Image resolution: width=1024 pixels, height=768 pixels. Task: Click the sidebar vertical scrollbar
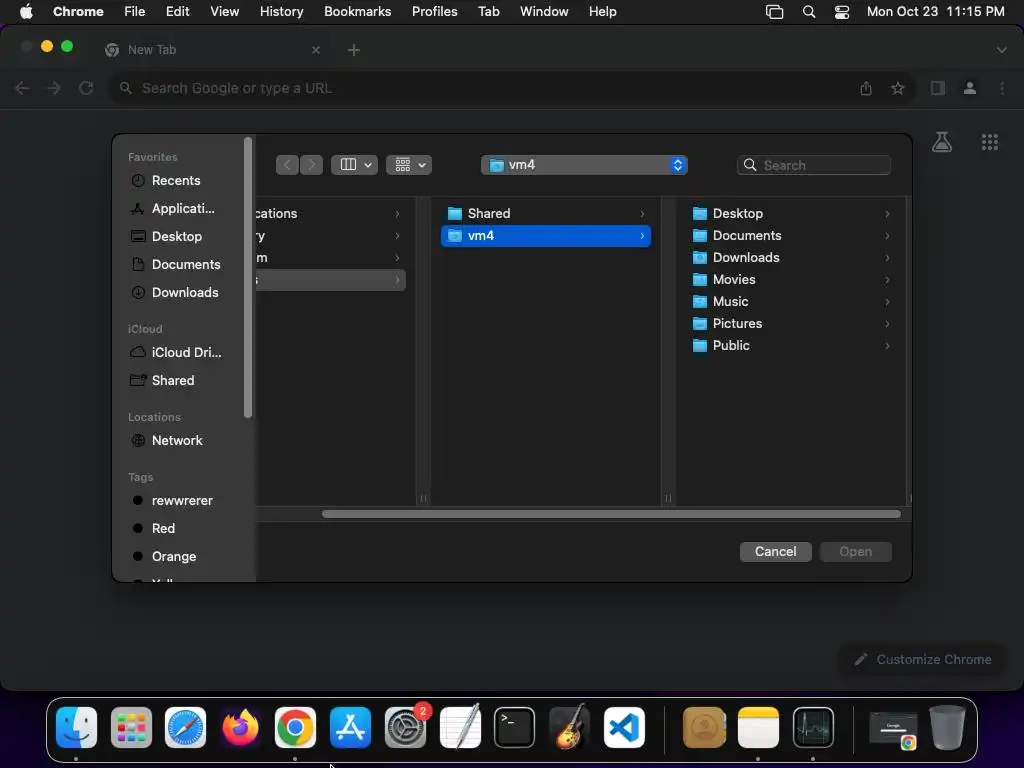pos(248,278)
